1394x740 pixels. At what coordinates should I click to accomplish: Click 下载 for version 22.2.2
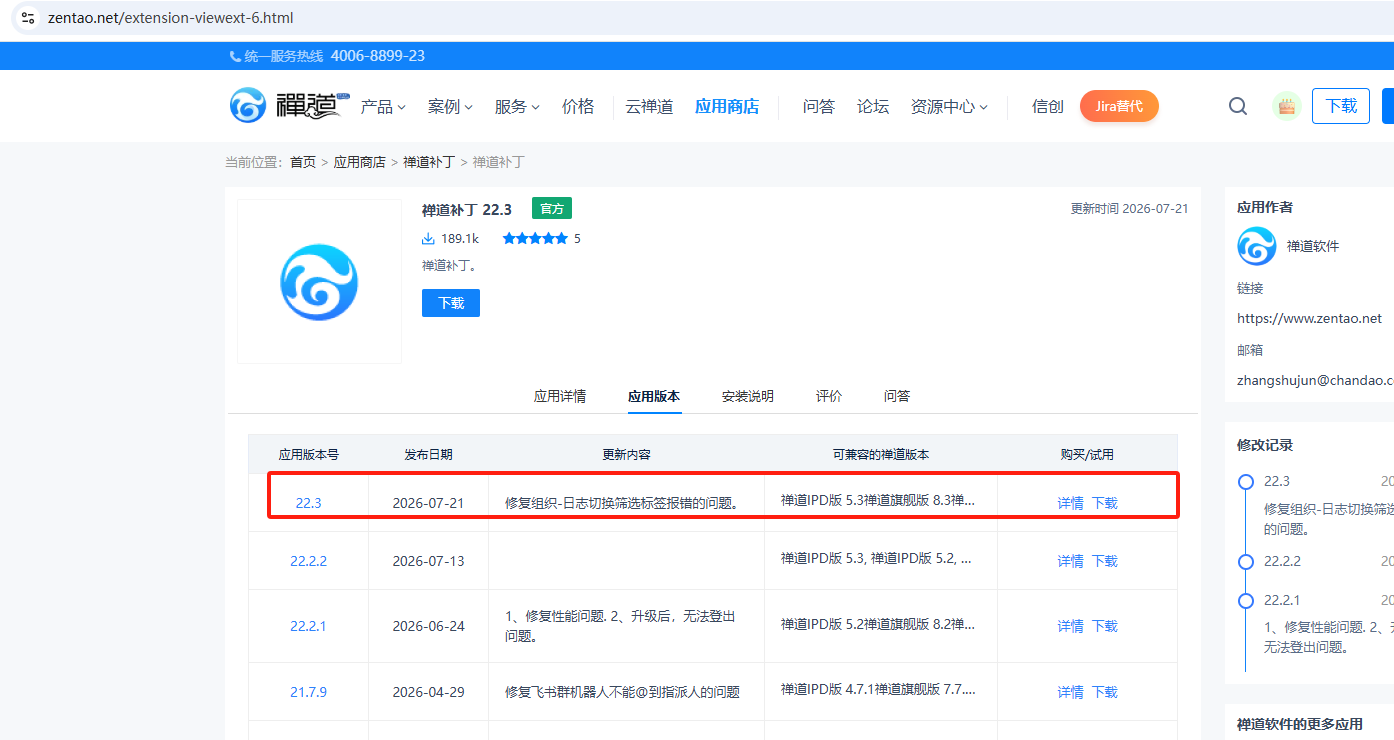[x=1105, y=561]
